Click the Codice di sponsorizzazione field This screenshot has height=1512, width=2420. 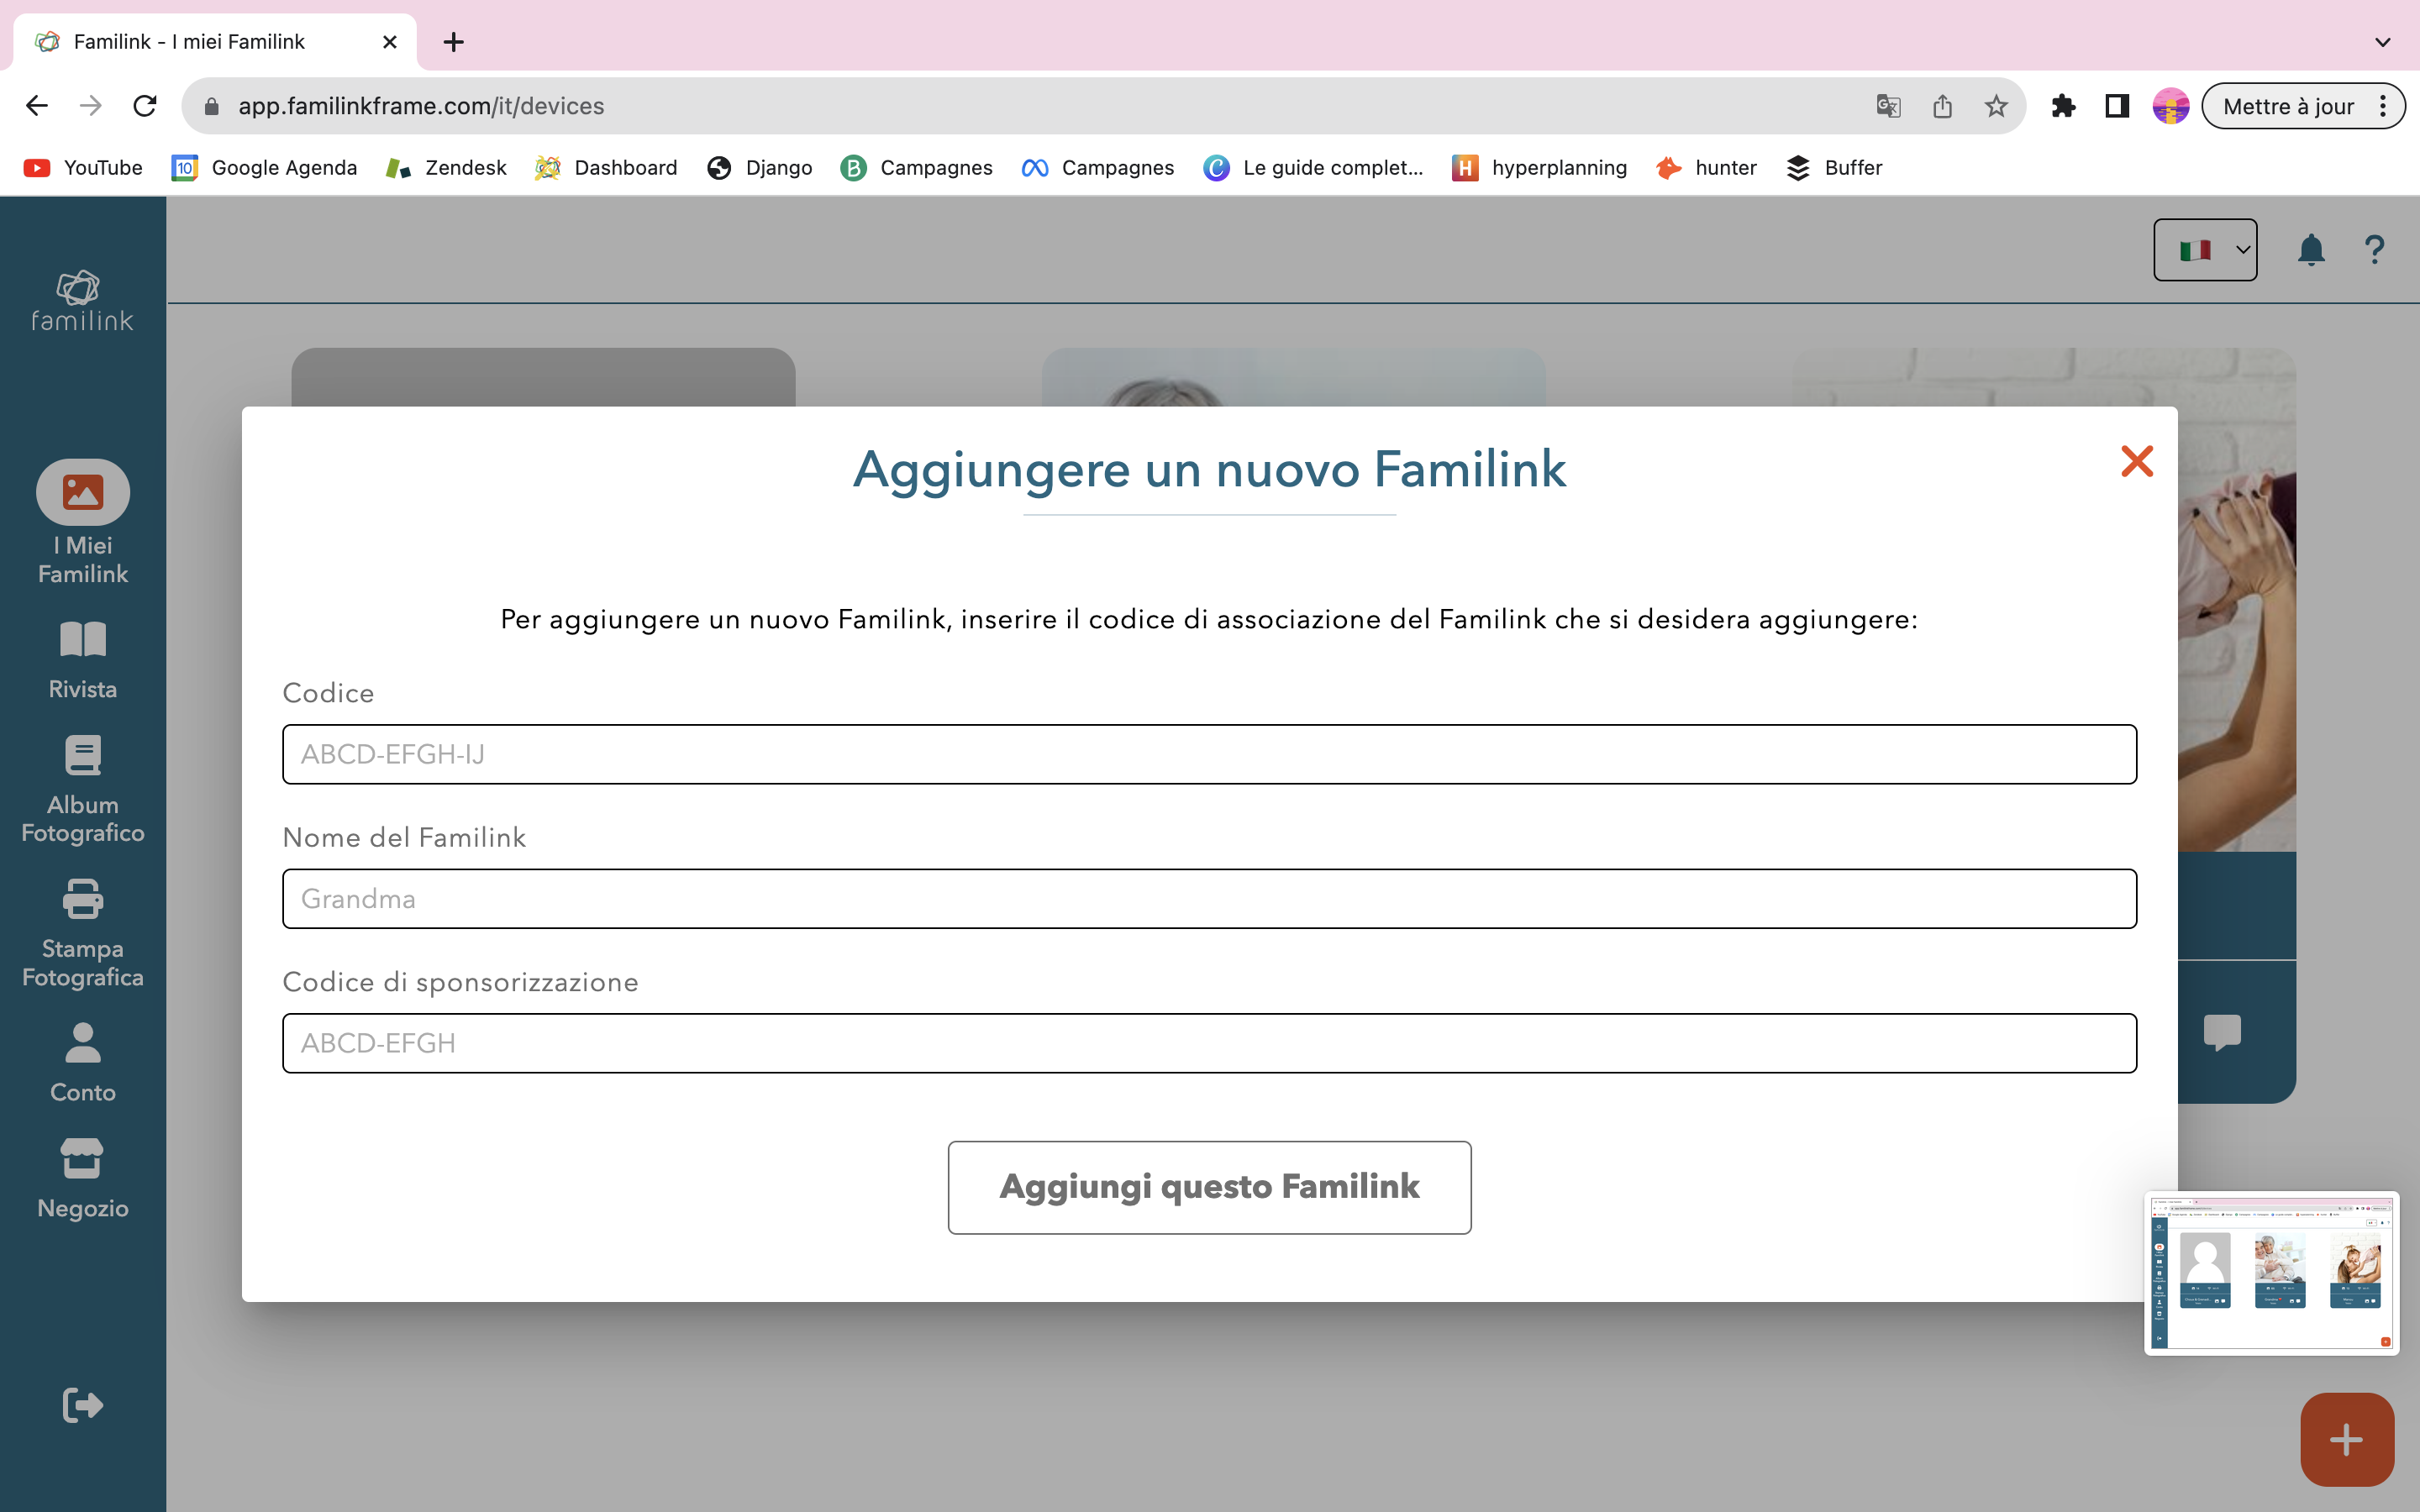[x=1209, y=1043]
